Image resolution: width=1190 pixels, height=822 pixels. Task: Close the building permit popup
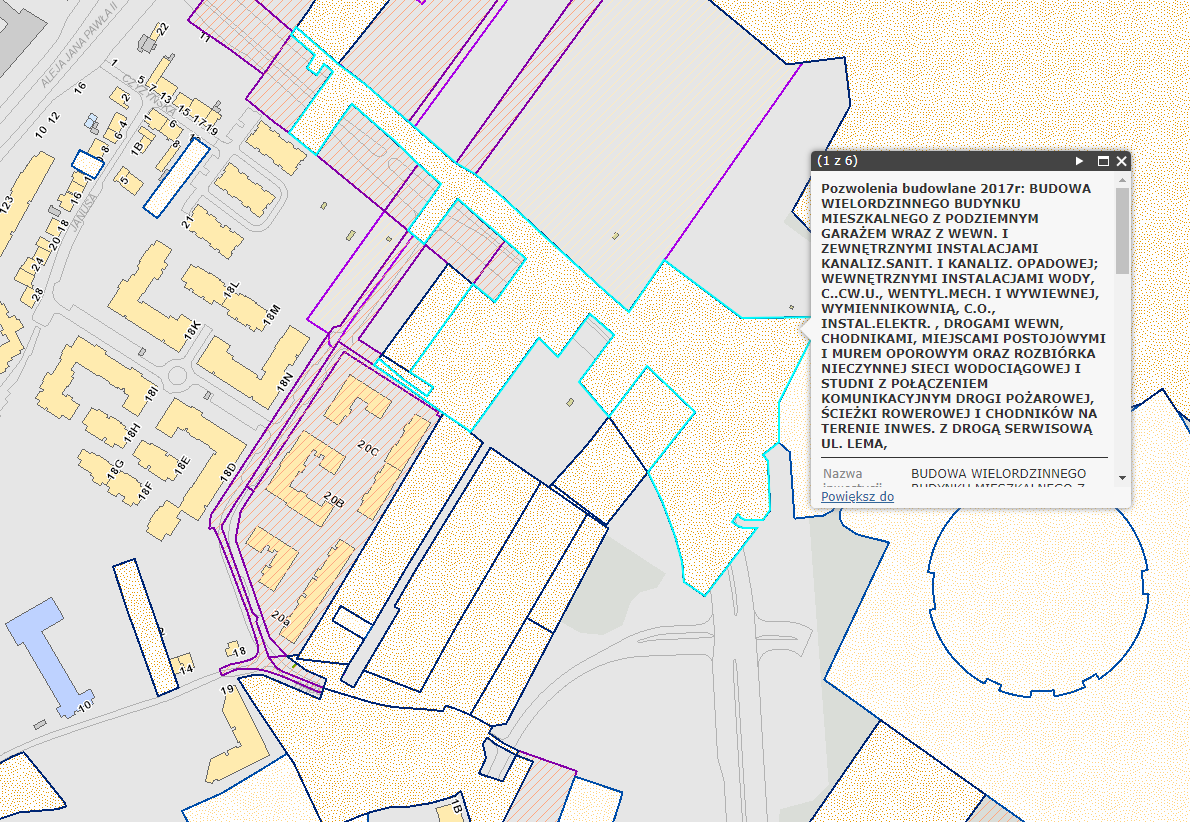[x=1121, y=161]
